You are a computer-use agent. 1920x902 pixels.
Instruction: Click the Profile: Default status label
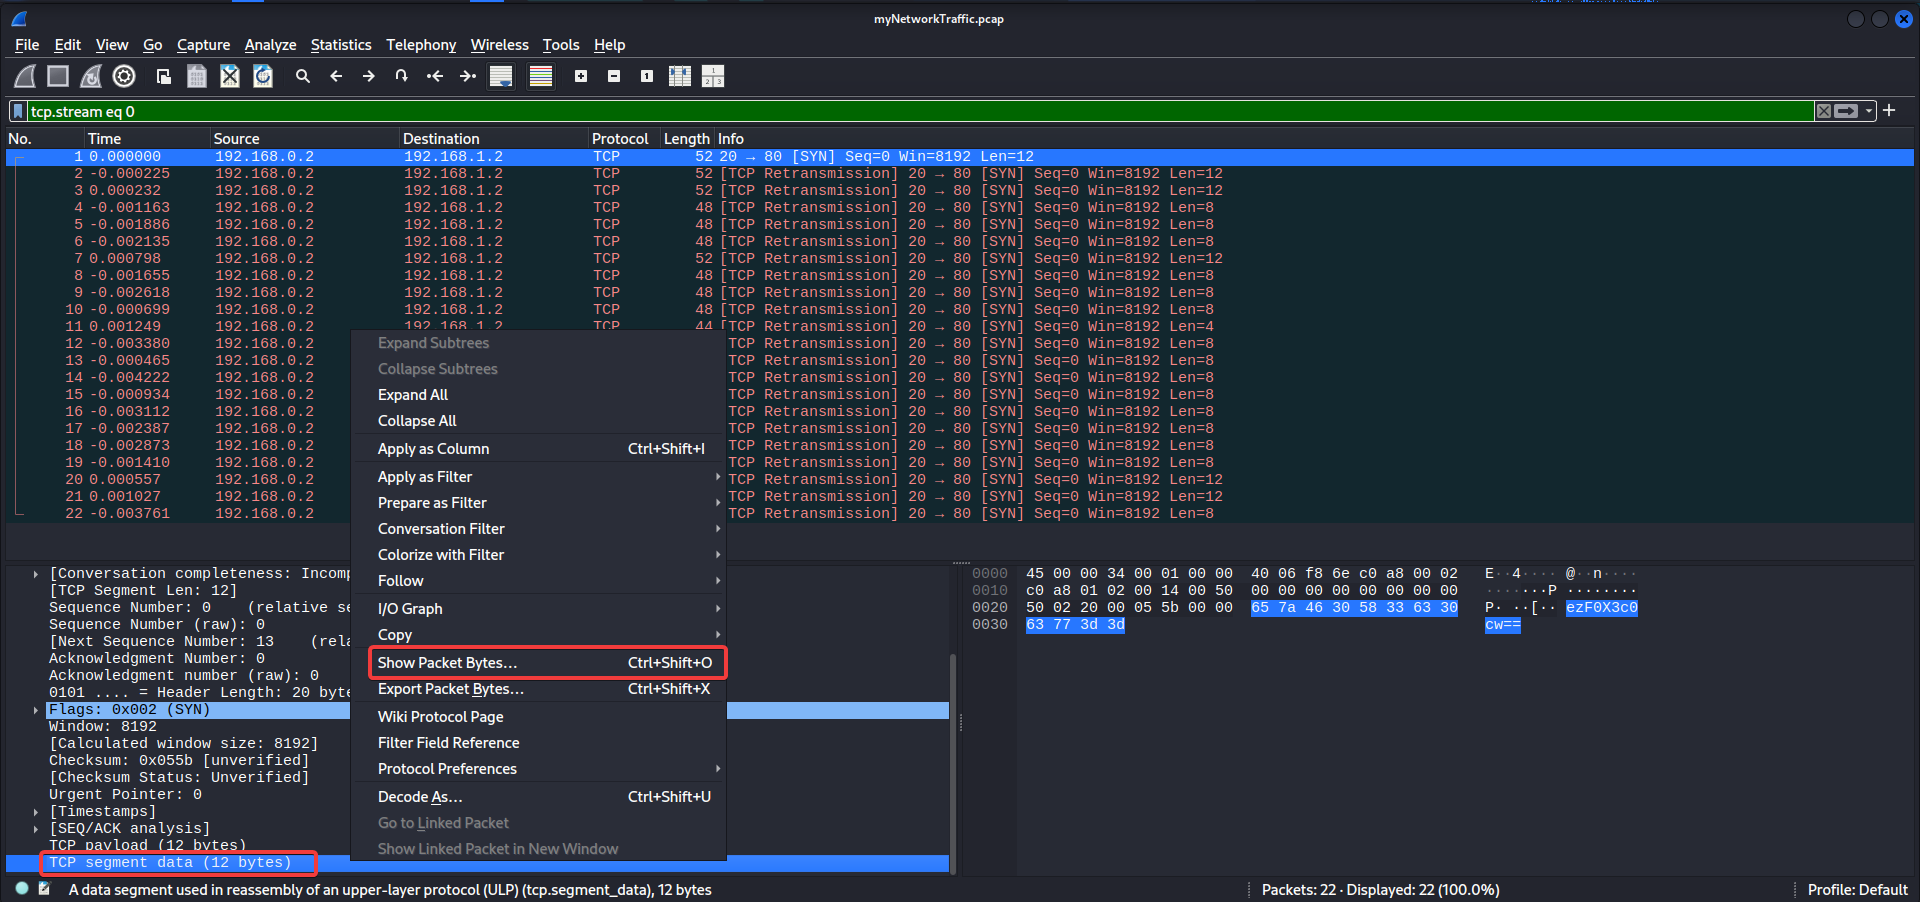pyautogui.click(x=1857, y=890)
